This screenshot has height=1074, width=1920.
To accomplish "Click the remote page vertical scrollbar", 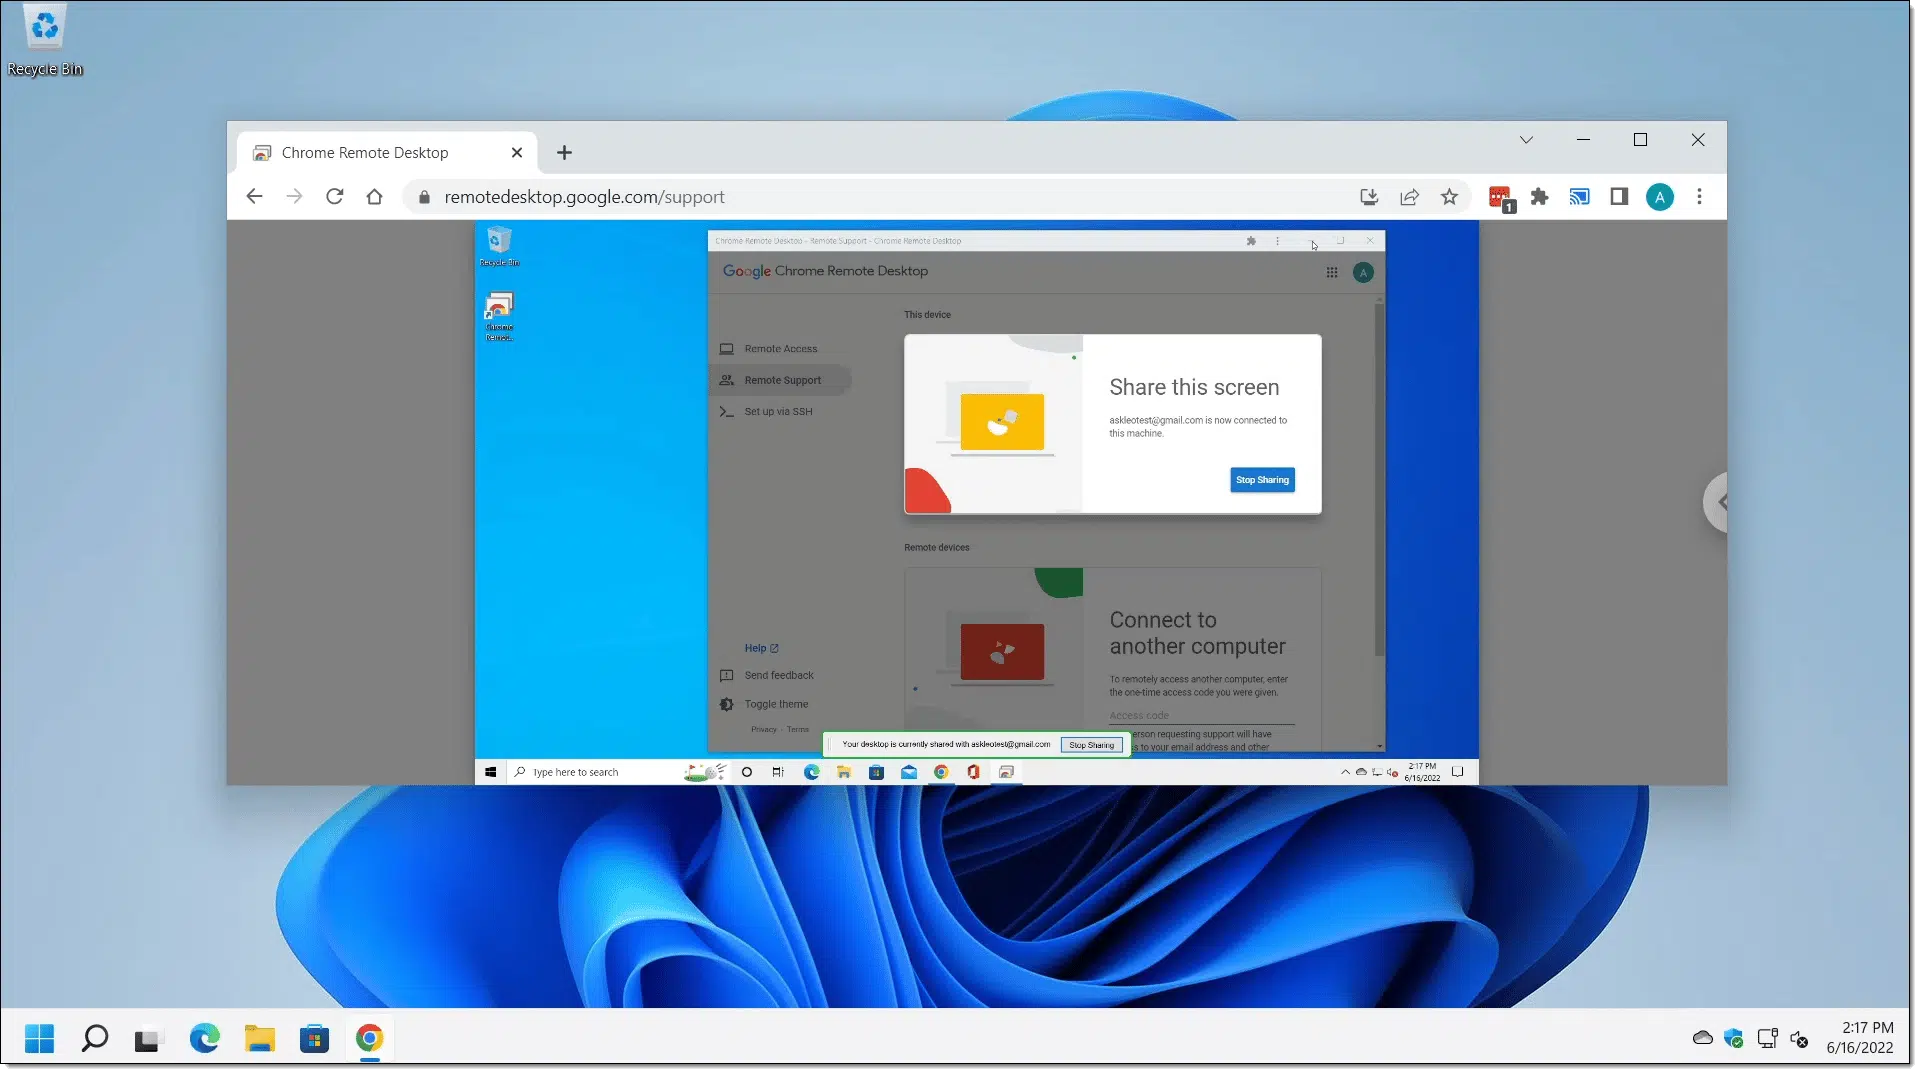I will (1380, 480).
